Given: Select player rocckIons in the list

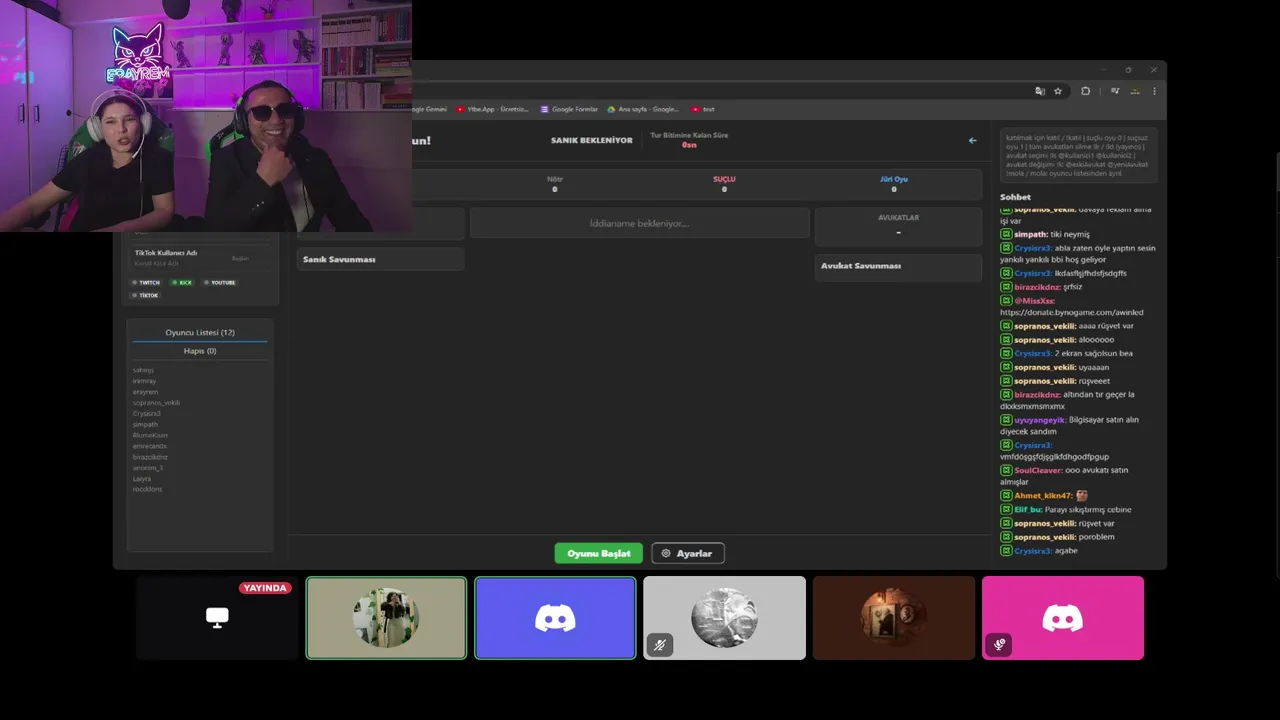Looking at the screenshot, I should click(x=147, y=489).
